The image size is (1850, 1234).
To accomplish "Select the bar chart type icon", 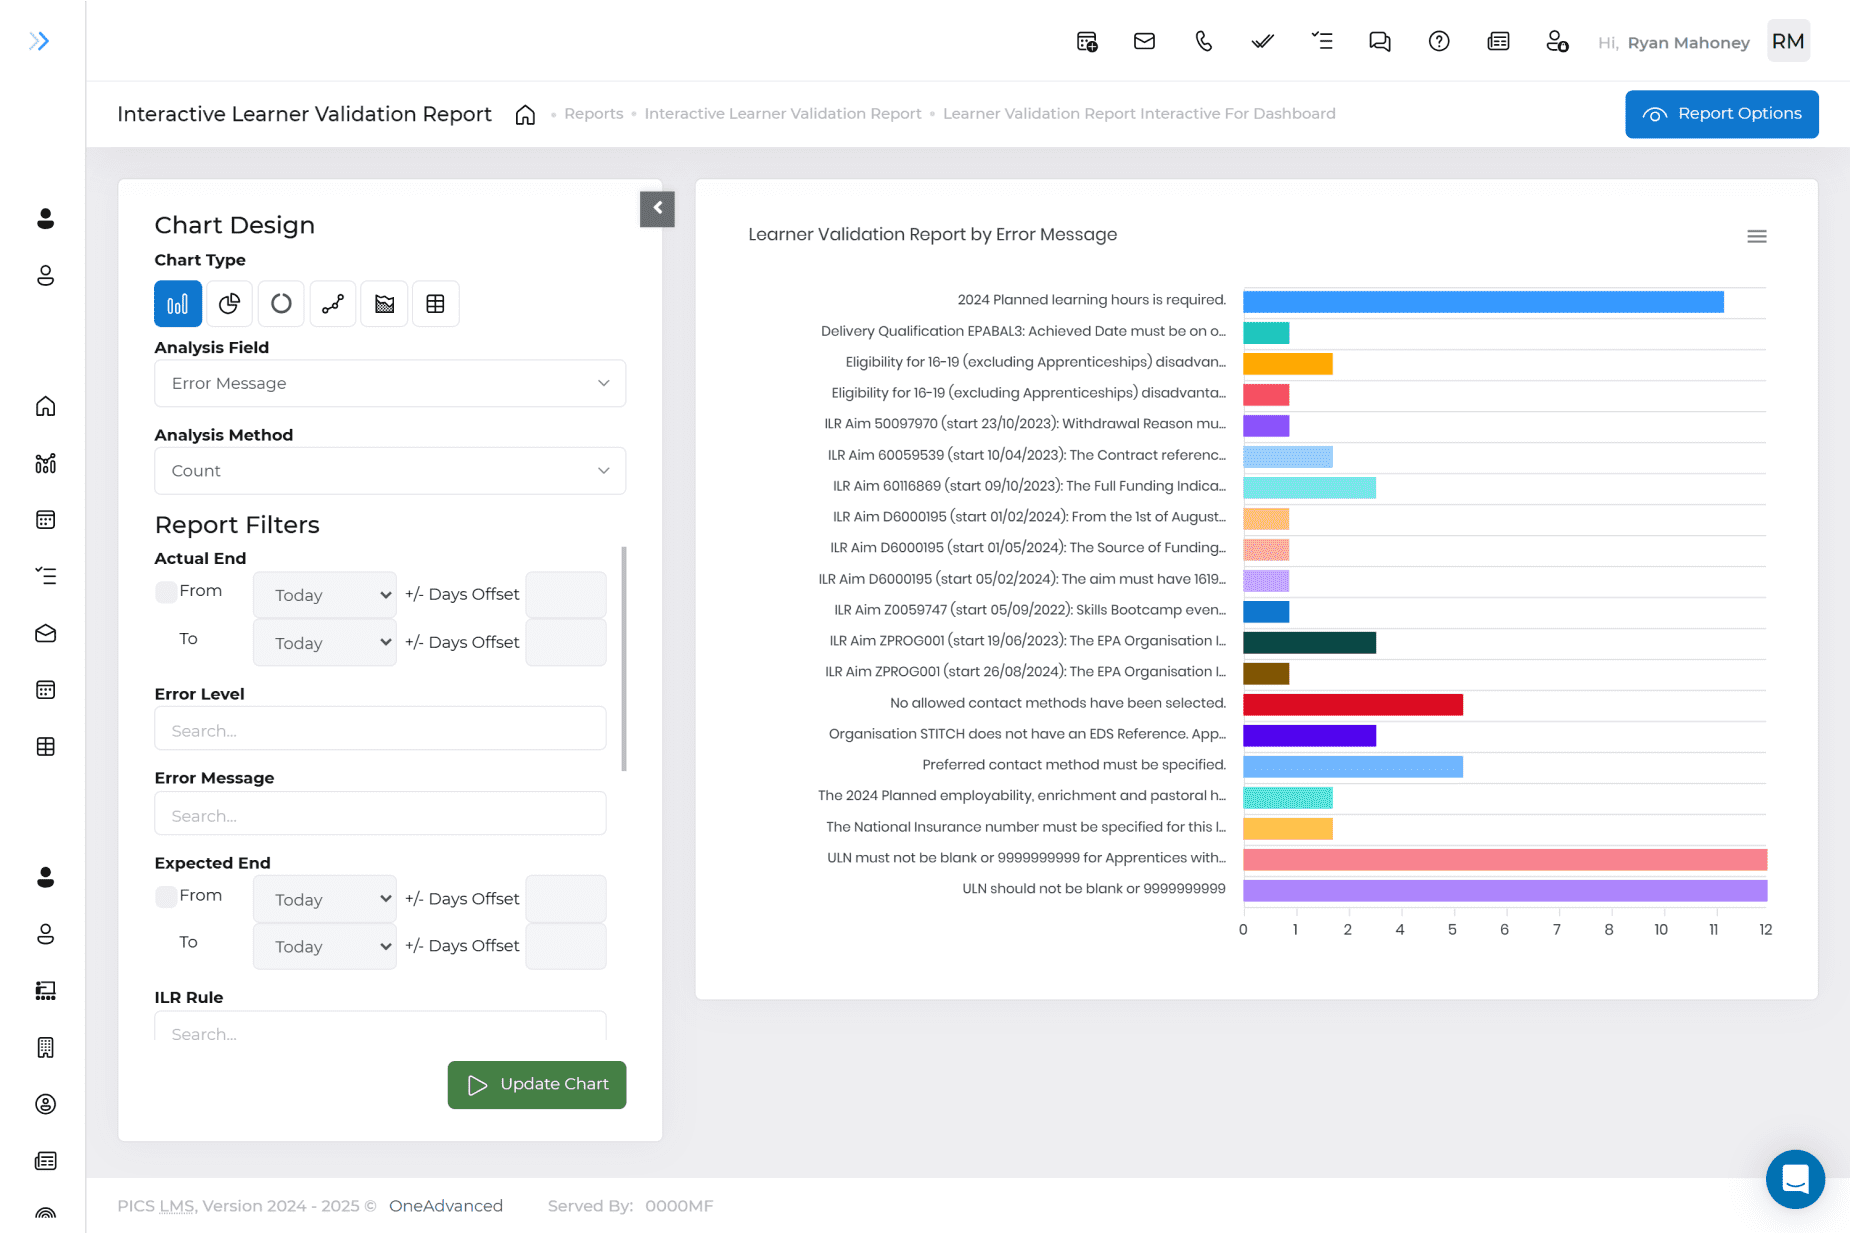I will point(178,304).
